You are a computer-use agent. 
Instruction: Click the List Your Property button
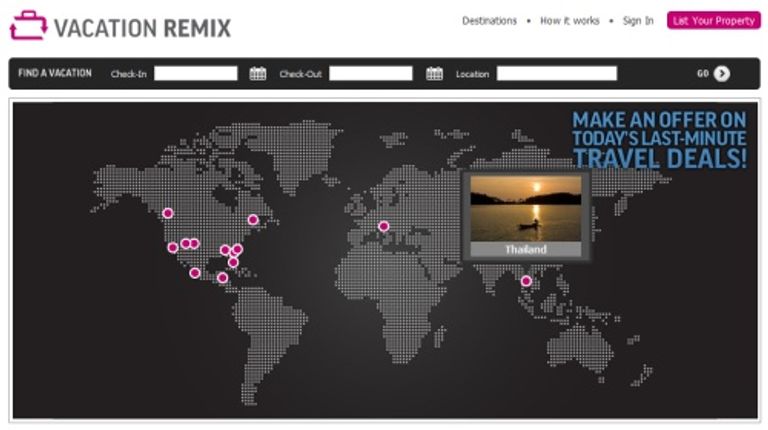(x=714, y=21)
